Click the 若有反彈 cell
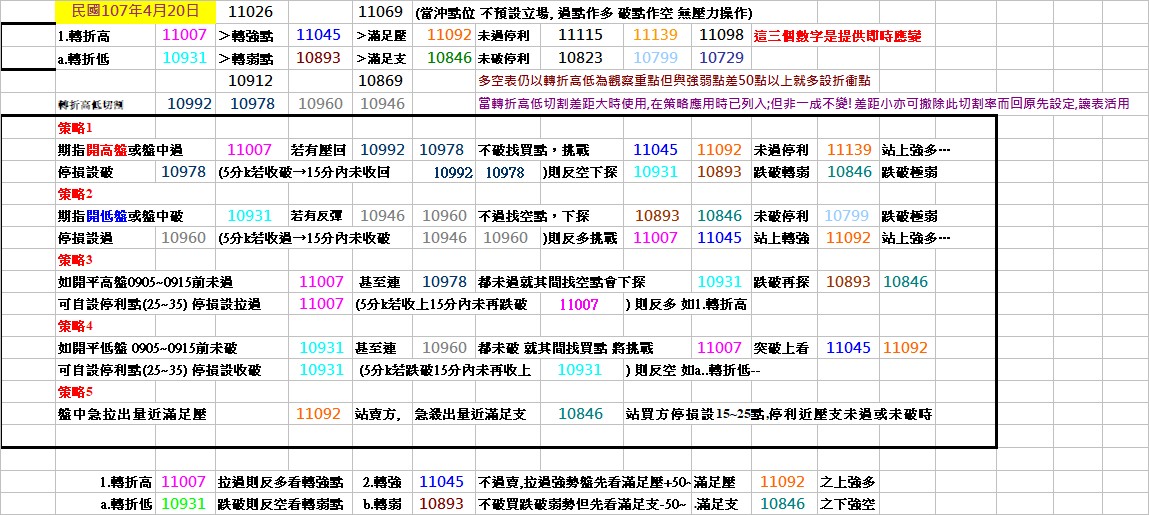This screenshot has width=1149, height=515. [318, 217]
